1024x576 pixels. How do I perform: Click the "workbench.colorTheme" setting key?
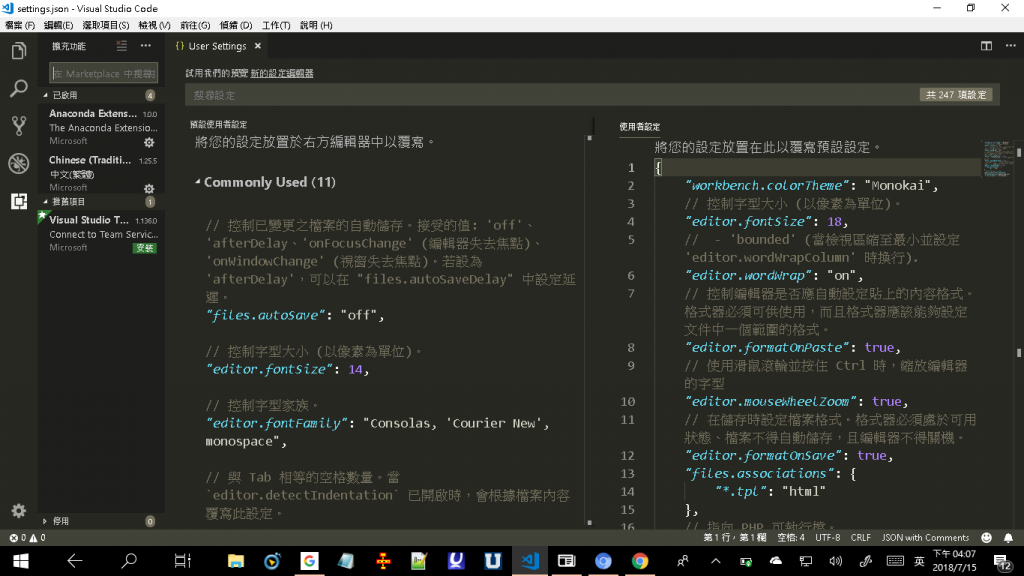tap(767, 185)
